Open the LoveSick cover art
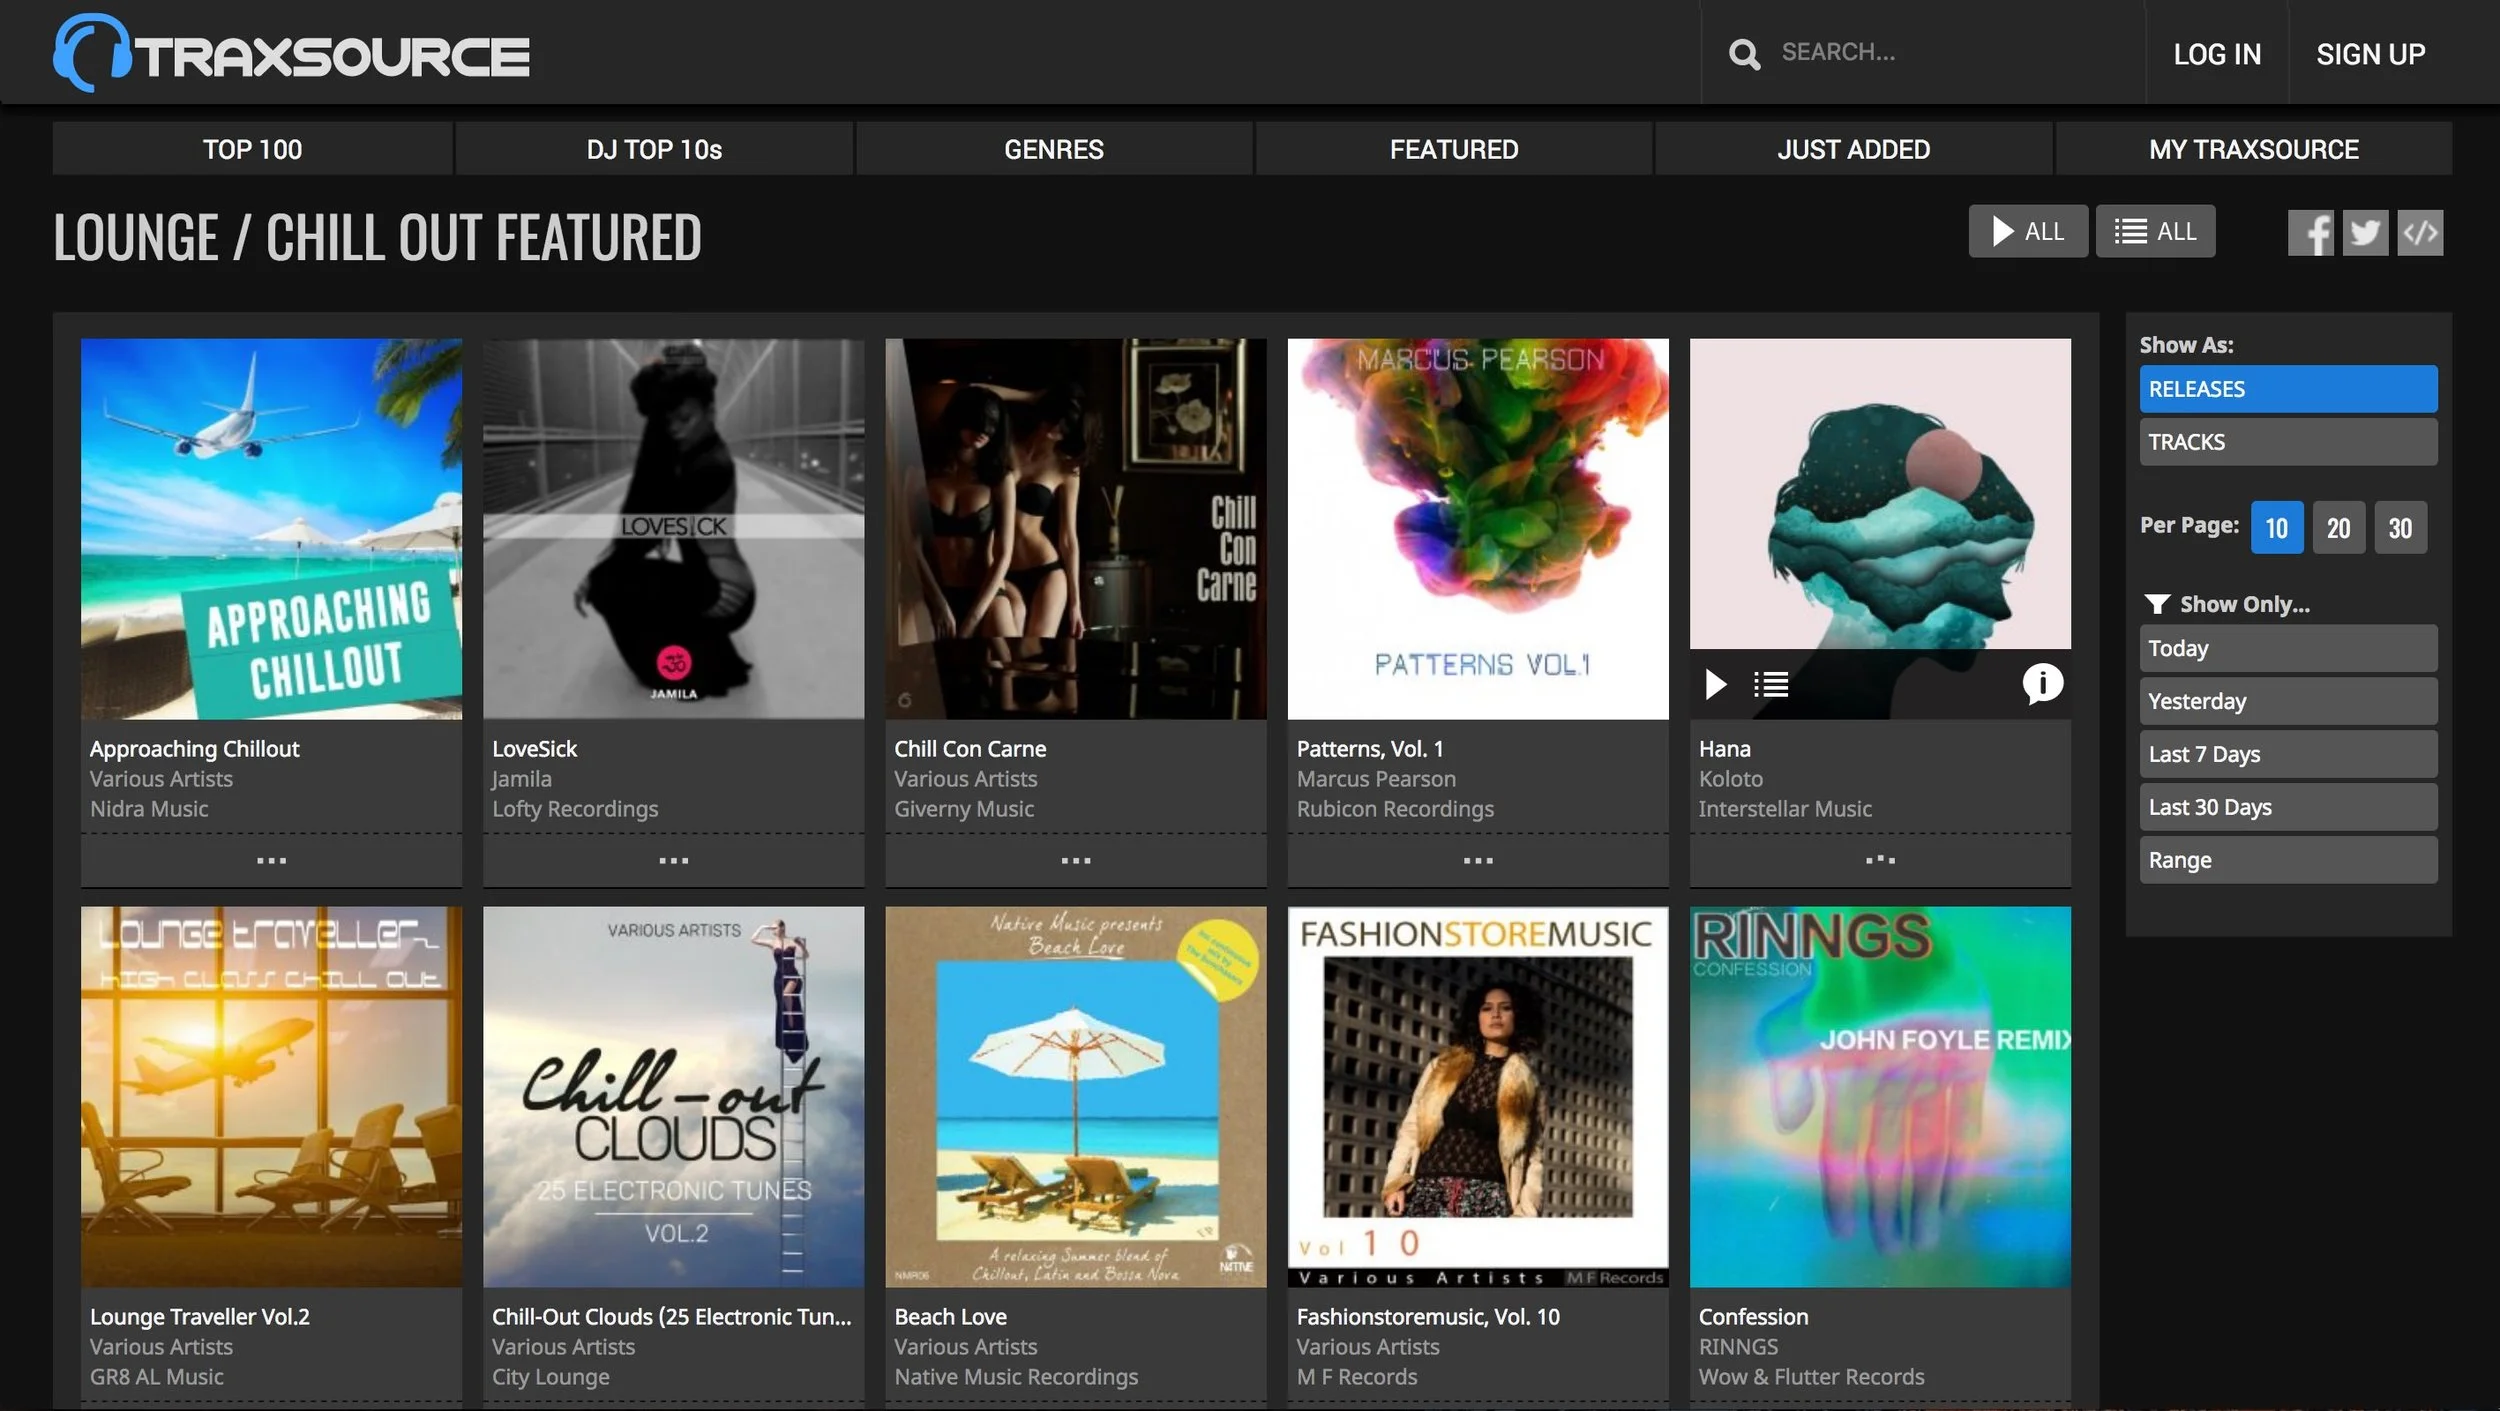Image resolution: width=2500 pixels, height=1411 pixels. pyautogui.click(x=673, y=529)
